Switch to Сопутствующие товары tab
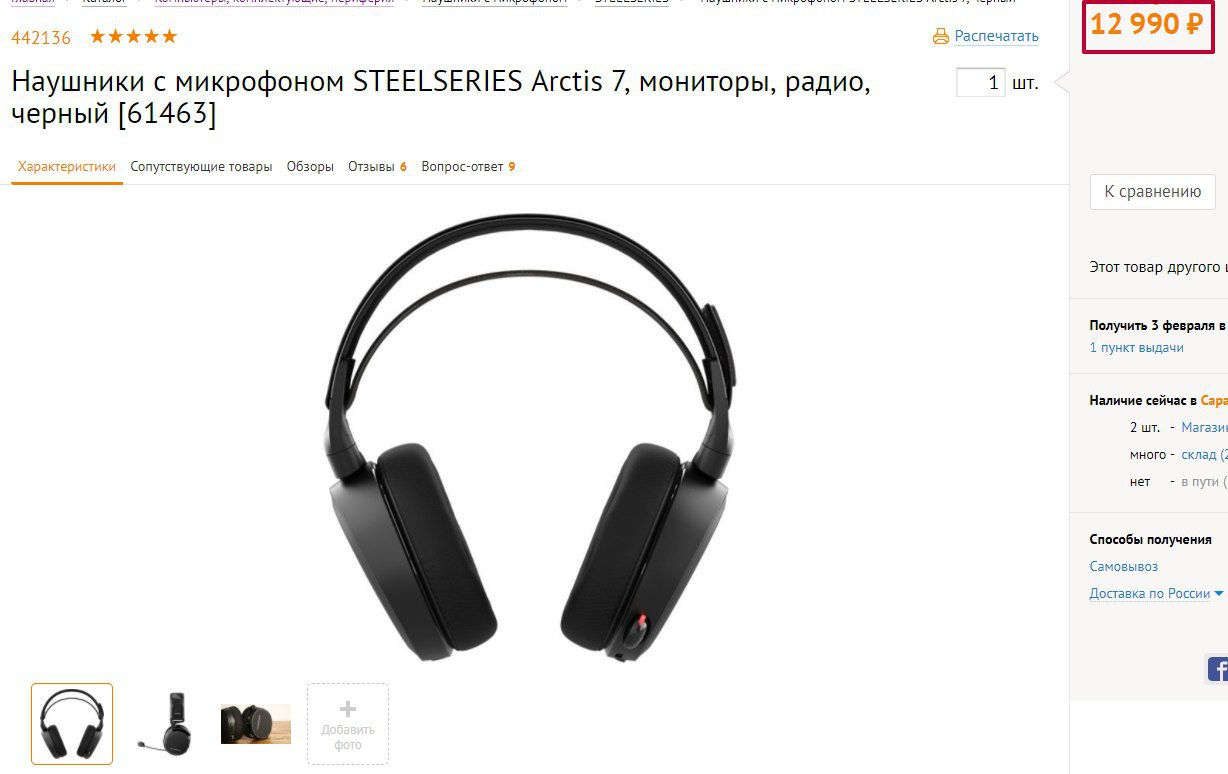Screen dimensions: 1228x774 (201, 167)
